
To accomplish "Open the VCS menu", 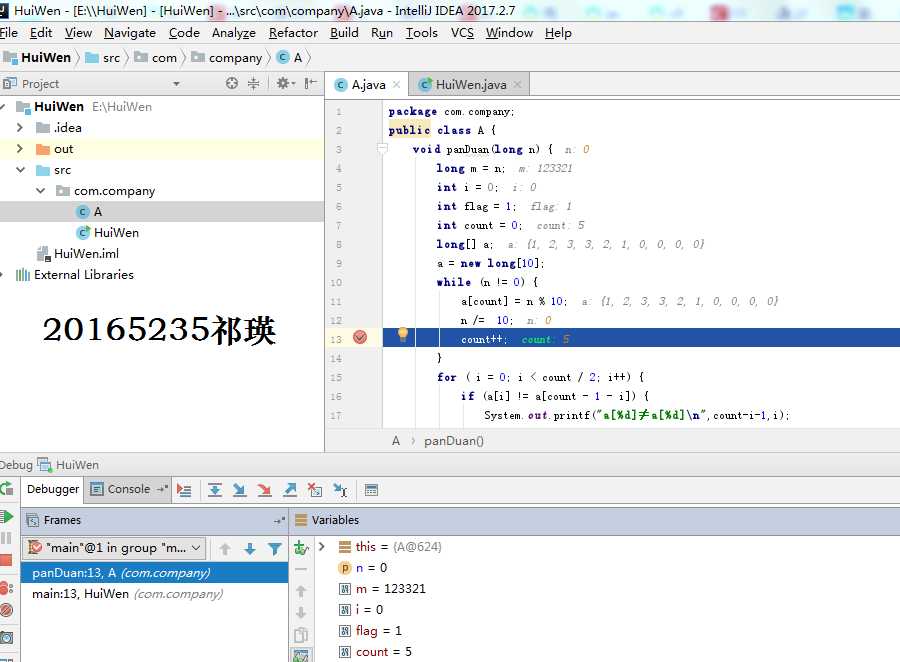I will pyautogui.click(x=462, y=33).
